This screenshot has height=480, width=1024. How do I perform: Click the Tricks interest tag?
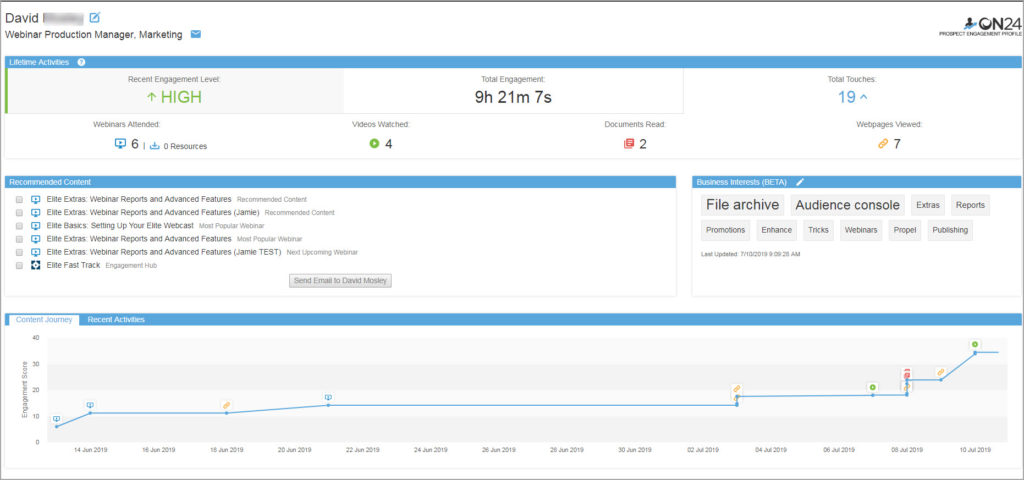click(x=818, y=231)
